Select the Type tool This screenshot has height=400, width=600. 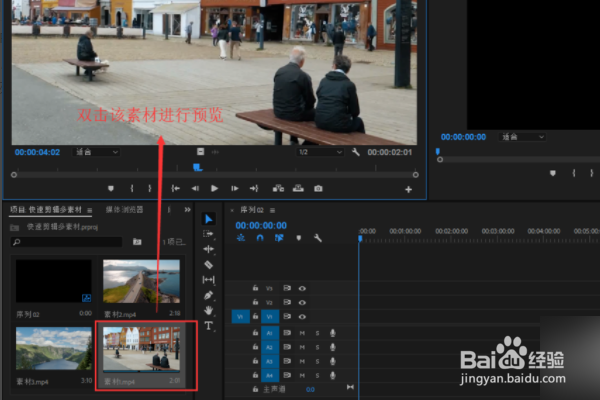tap(209, 326)
